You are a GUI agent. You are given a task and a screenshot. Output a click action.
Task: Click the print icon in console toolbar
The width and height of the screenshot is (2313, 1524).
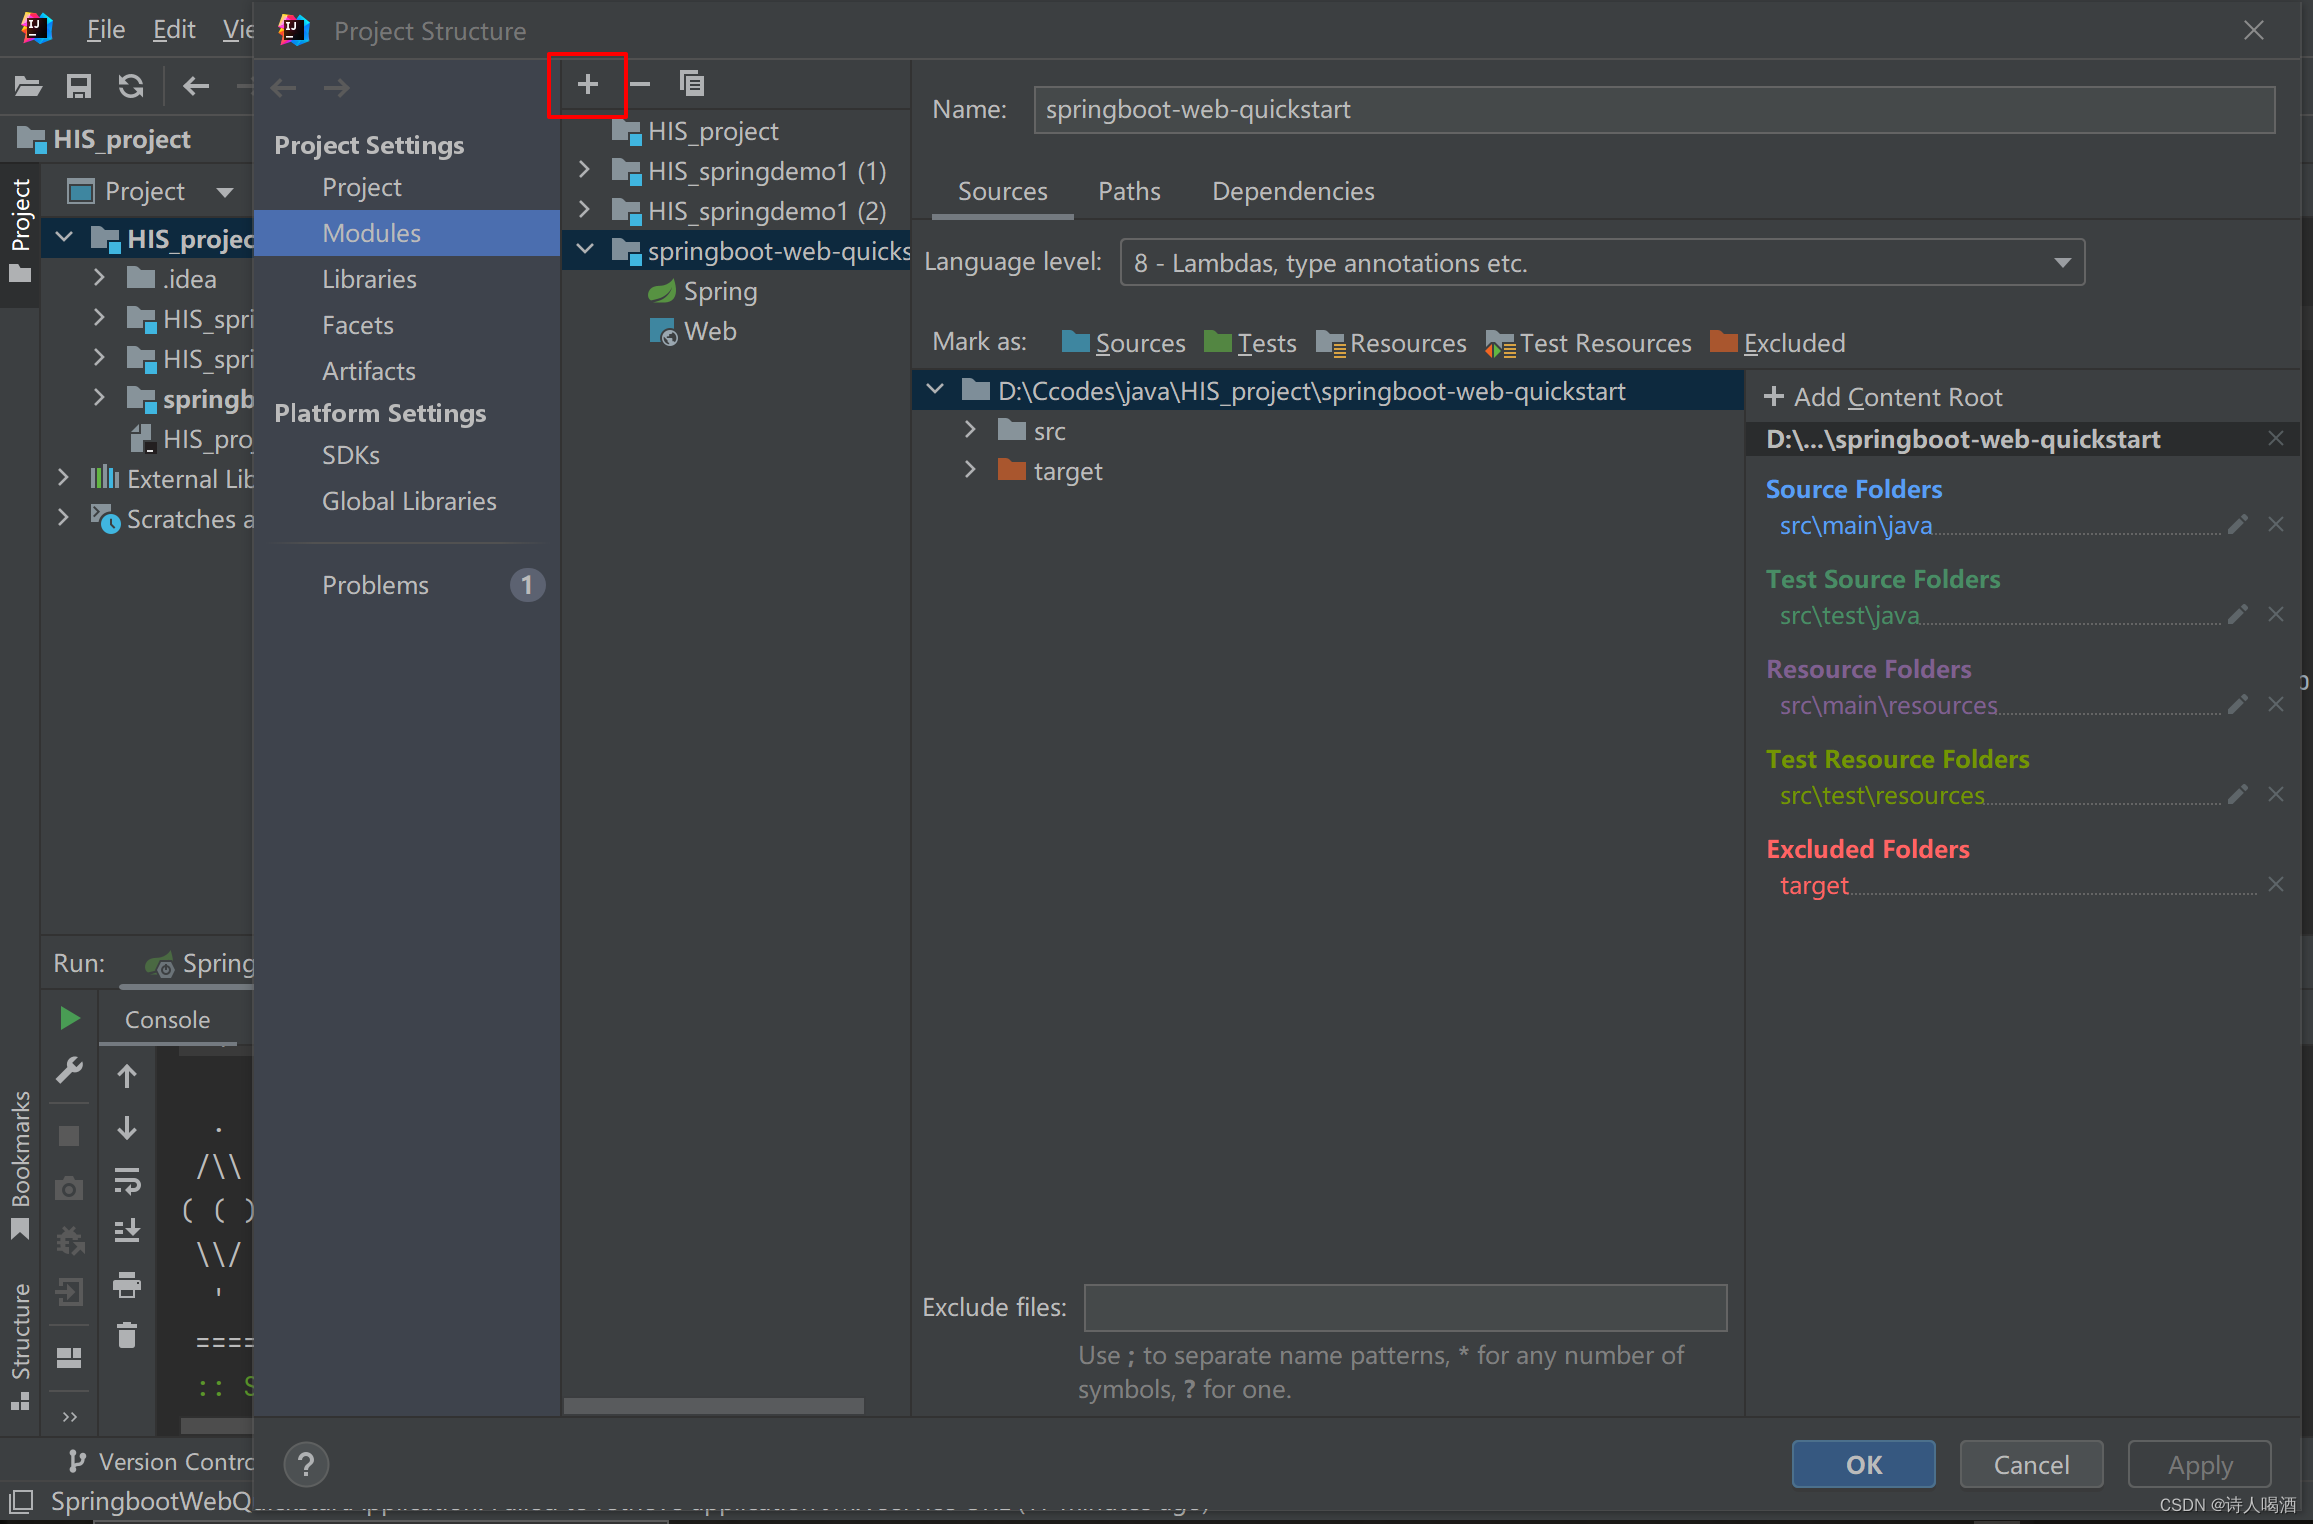(x=127, y=1284)
